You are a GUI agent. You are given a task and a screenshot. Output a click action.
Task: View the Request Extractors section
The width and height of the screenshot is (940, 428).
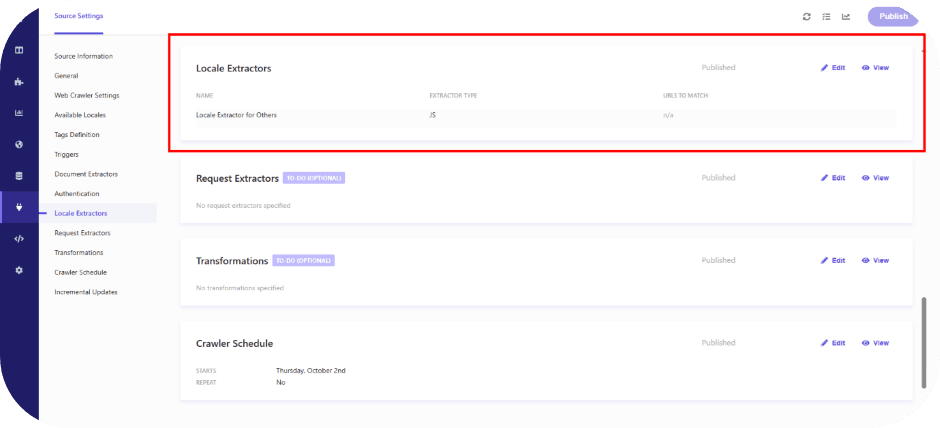point(874,178)
